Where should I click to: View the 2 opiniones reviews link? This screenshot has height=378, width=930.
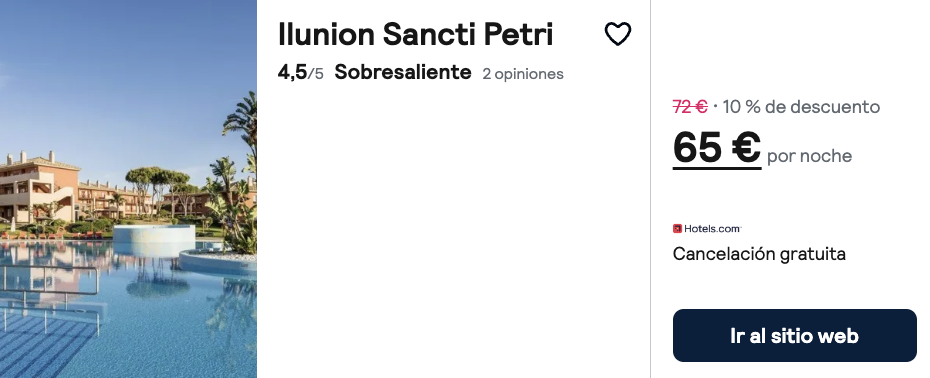523,74
